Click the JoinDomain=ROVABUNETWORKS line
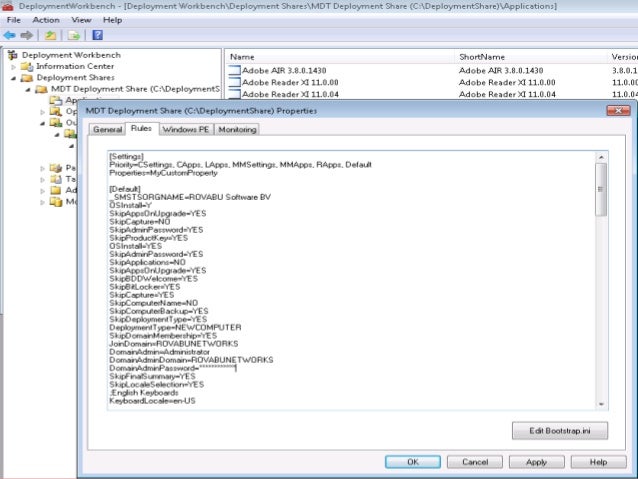This screenshot has width=638, height=479. point(174,344)
